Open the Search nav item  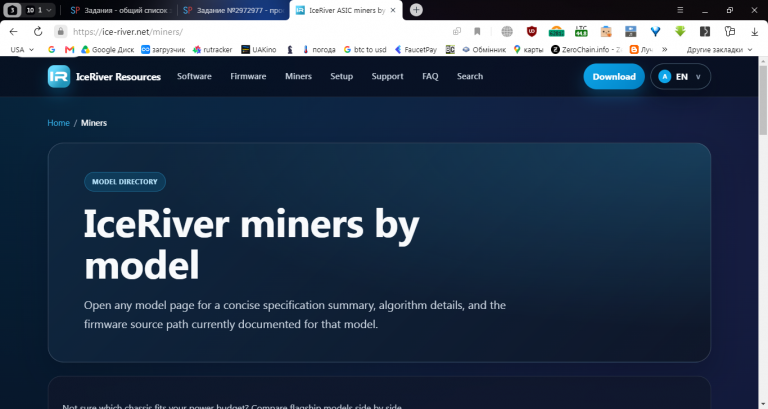click(x=470, y=76)
